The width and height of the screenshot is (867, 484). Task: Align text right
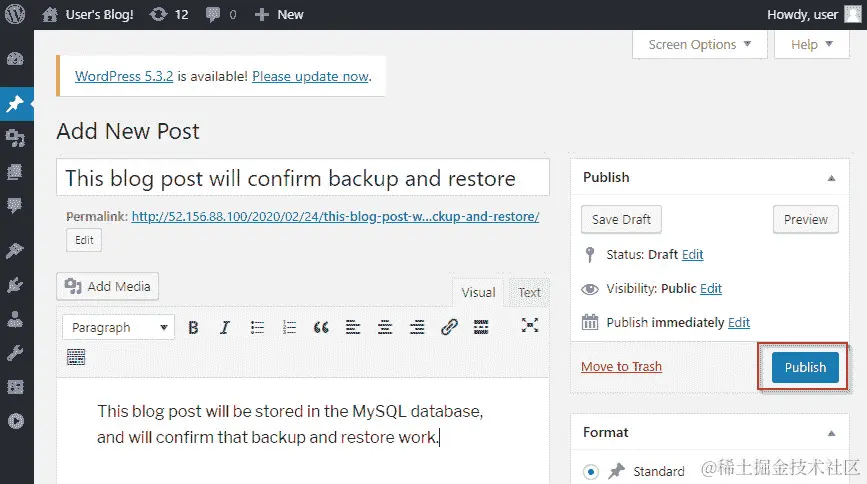(417, 327)
